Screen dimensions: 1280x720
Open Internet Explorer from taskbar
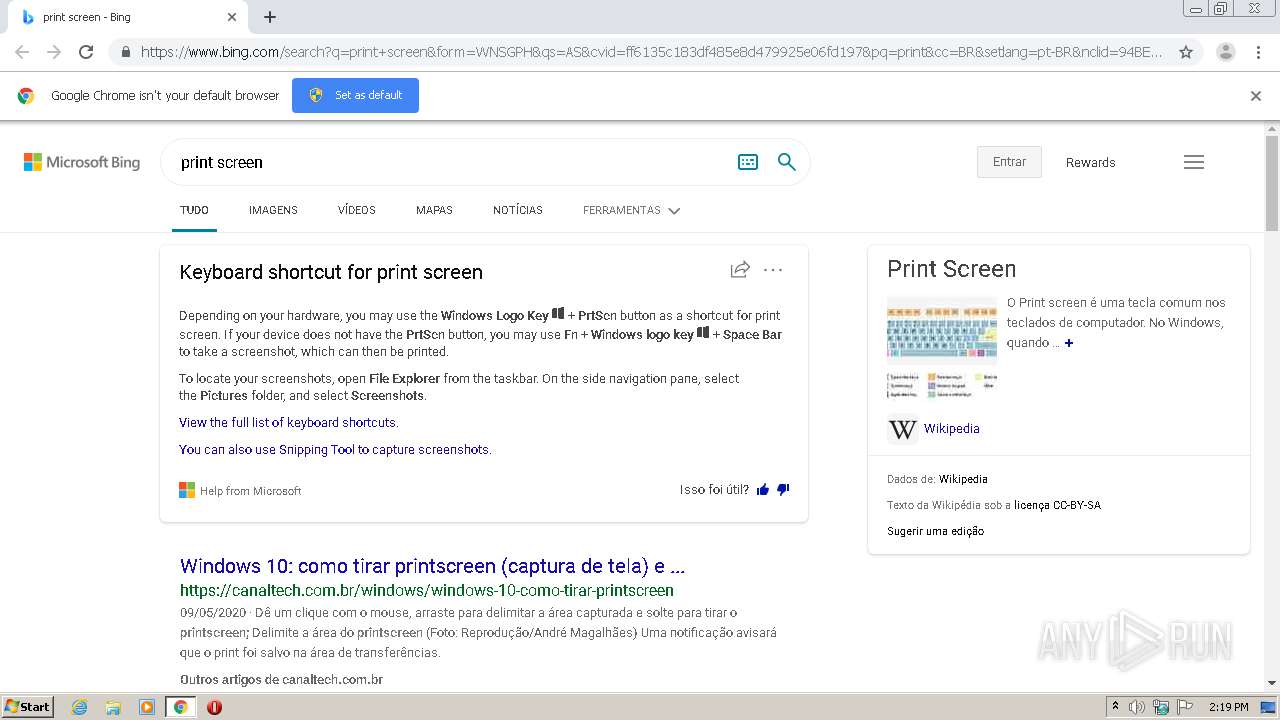(79, 707)
